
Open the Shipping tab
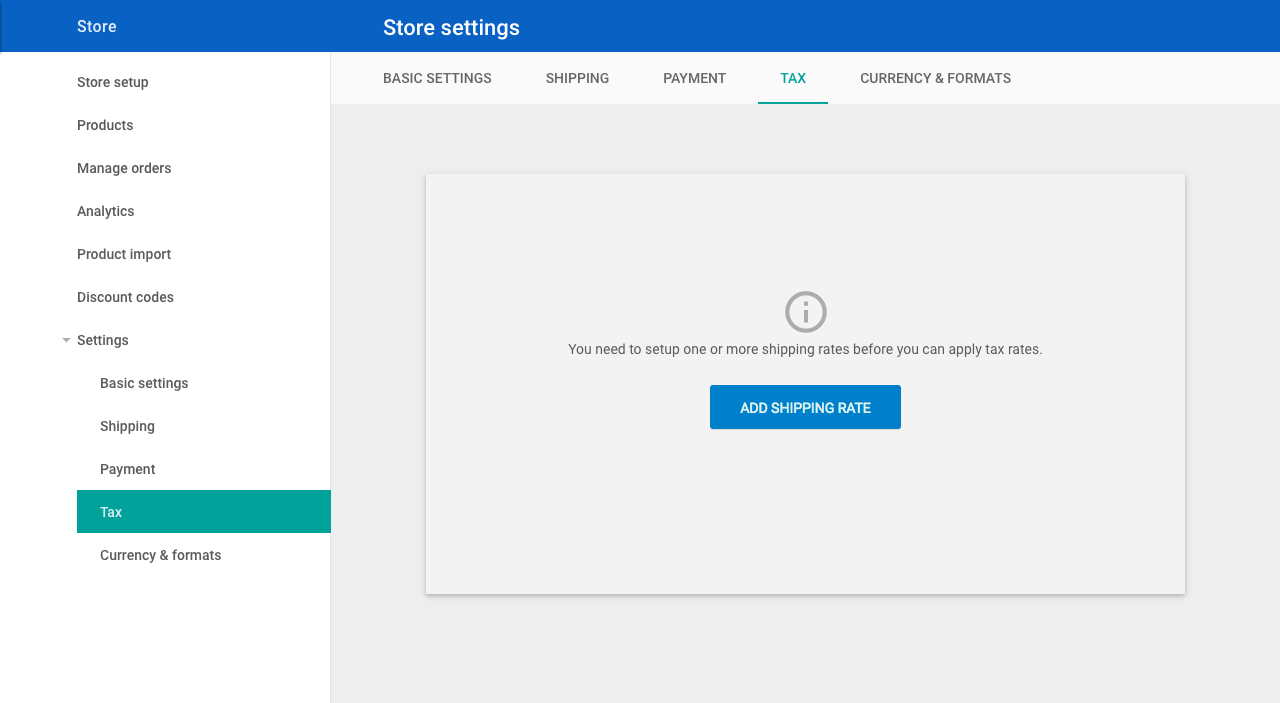pyautogui.click(x=577, y=78)
